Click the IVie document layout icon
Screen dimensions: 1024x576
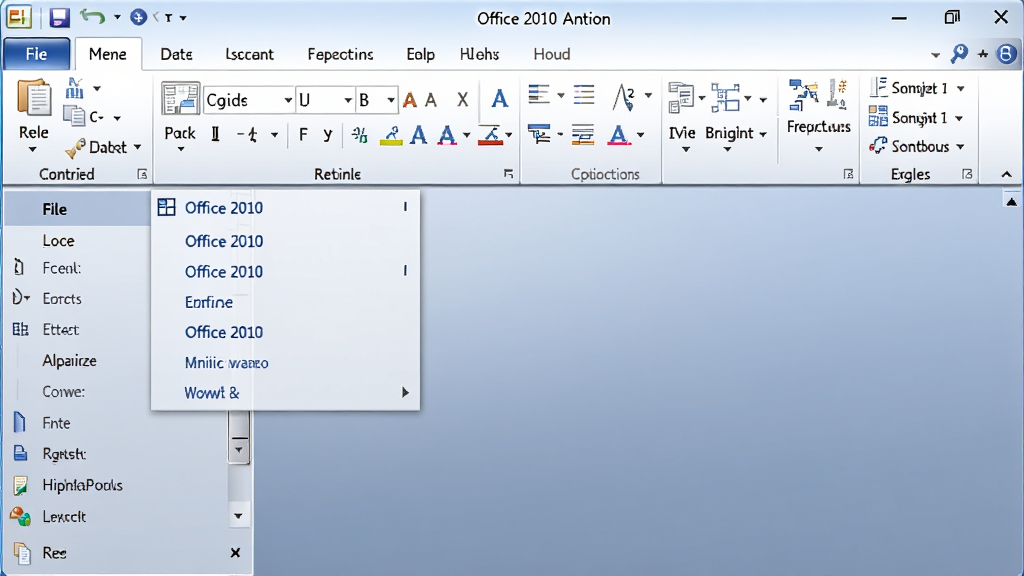pyautogui.click(x=680, y=98)
